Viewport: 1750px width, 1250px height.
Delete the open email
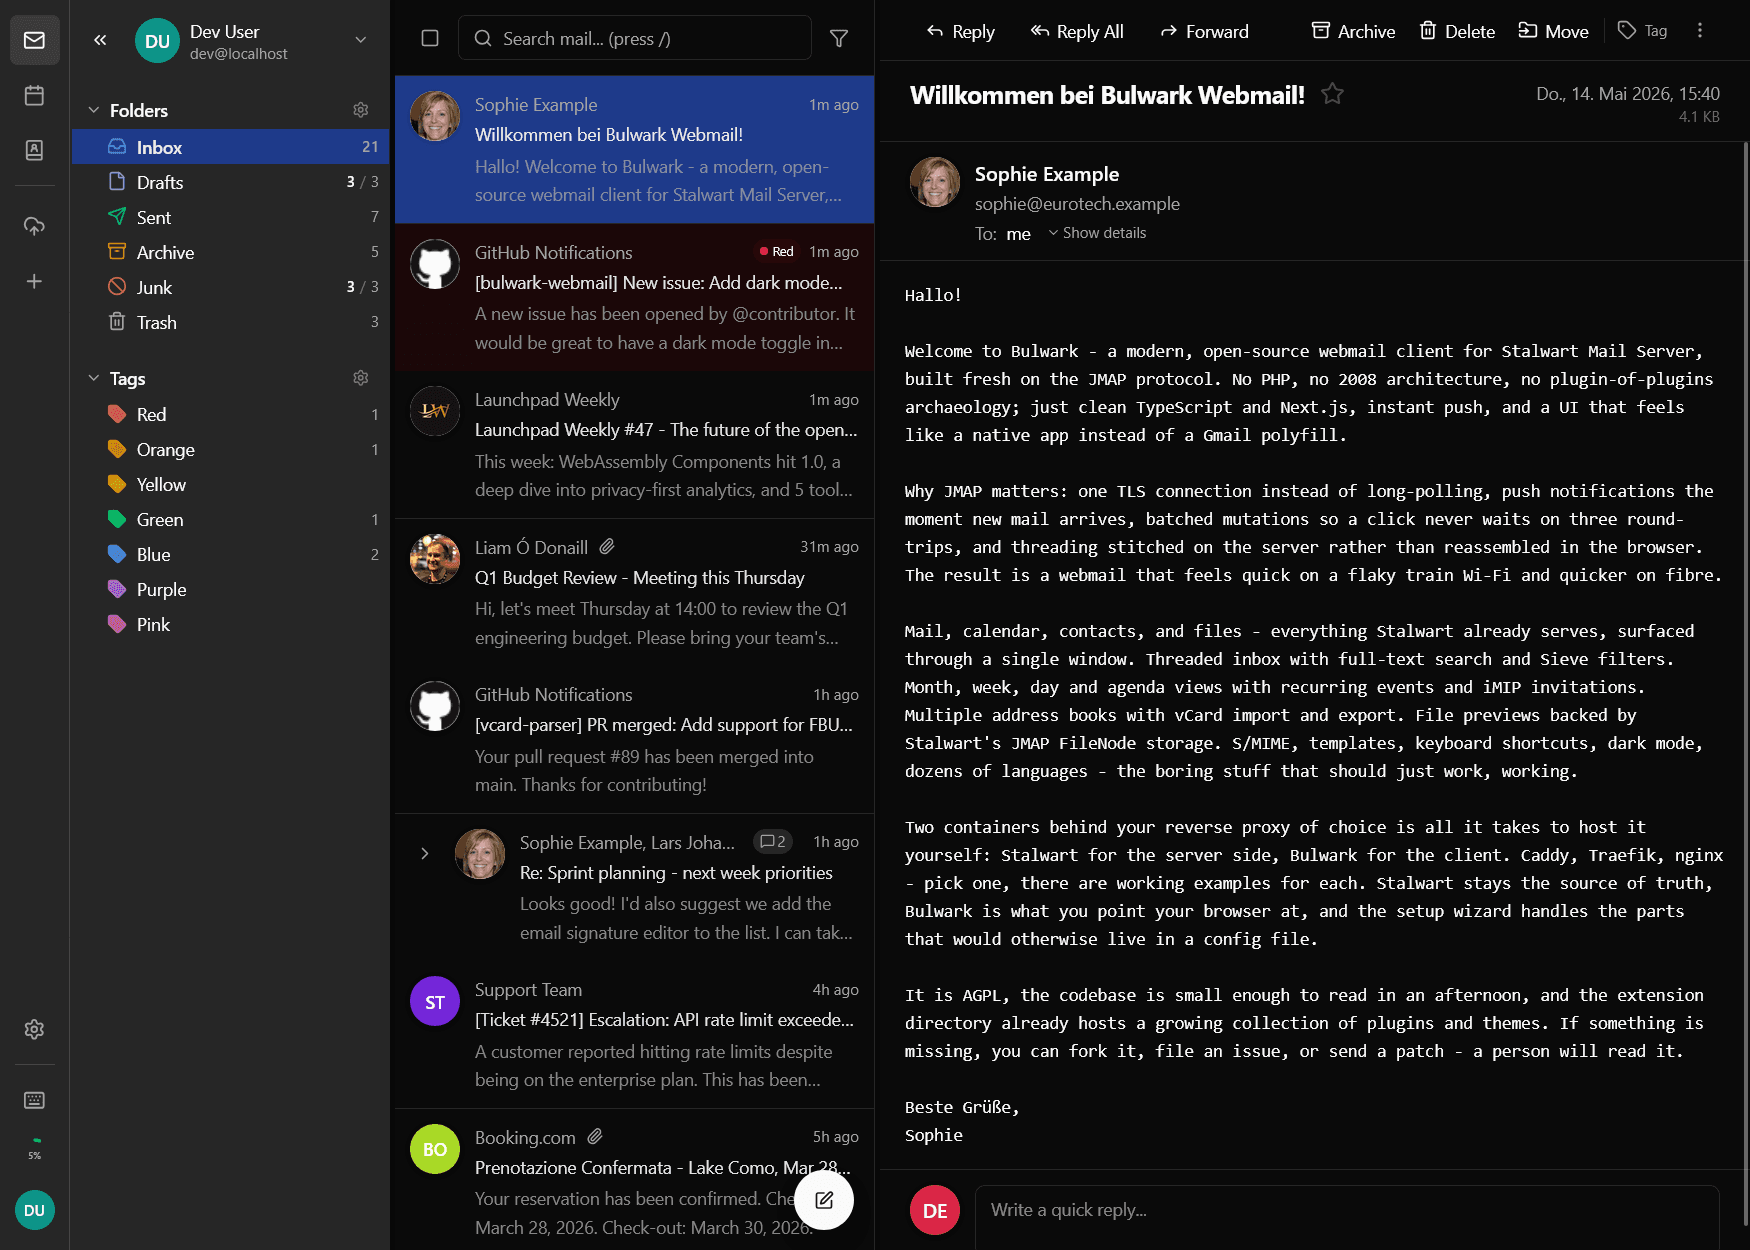pyautogui.click(x=1457, y=31)
